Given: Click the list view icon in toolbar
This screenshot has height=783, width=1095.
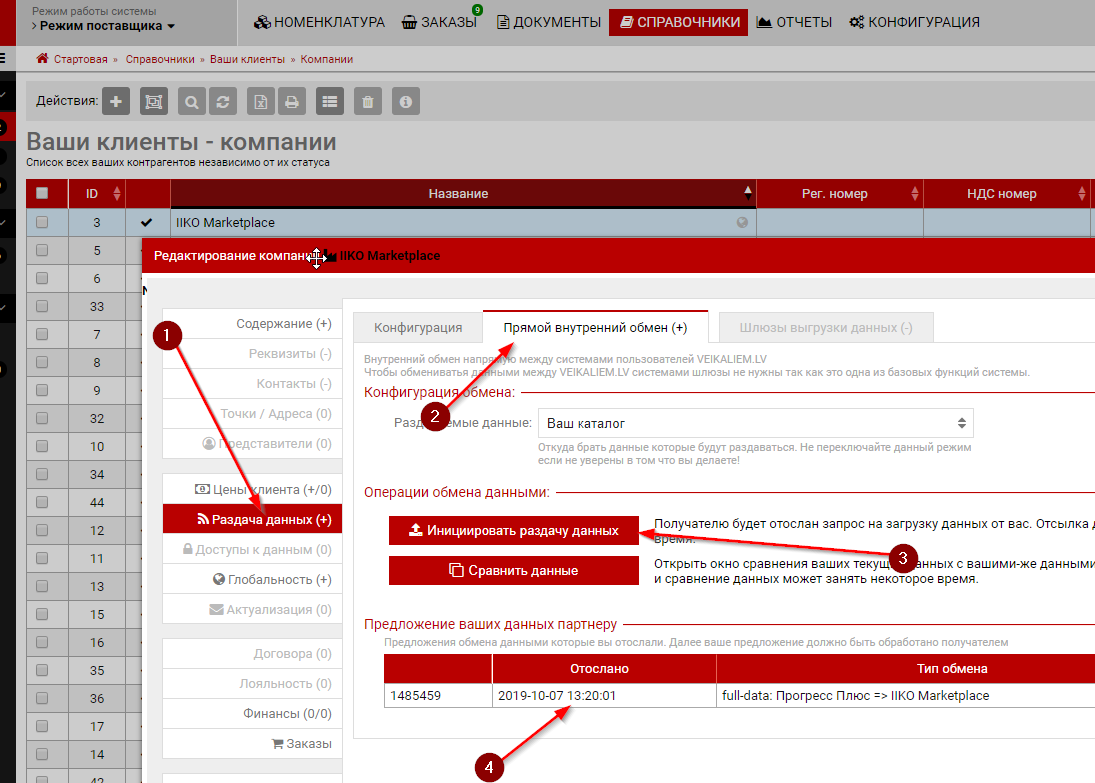Looking at the screenshot, I should click(x=330, y=101).
